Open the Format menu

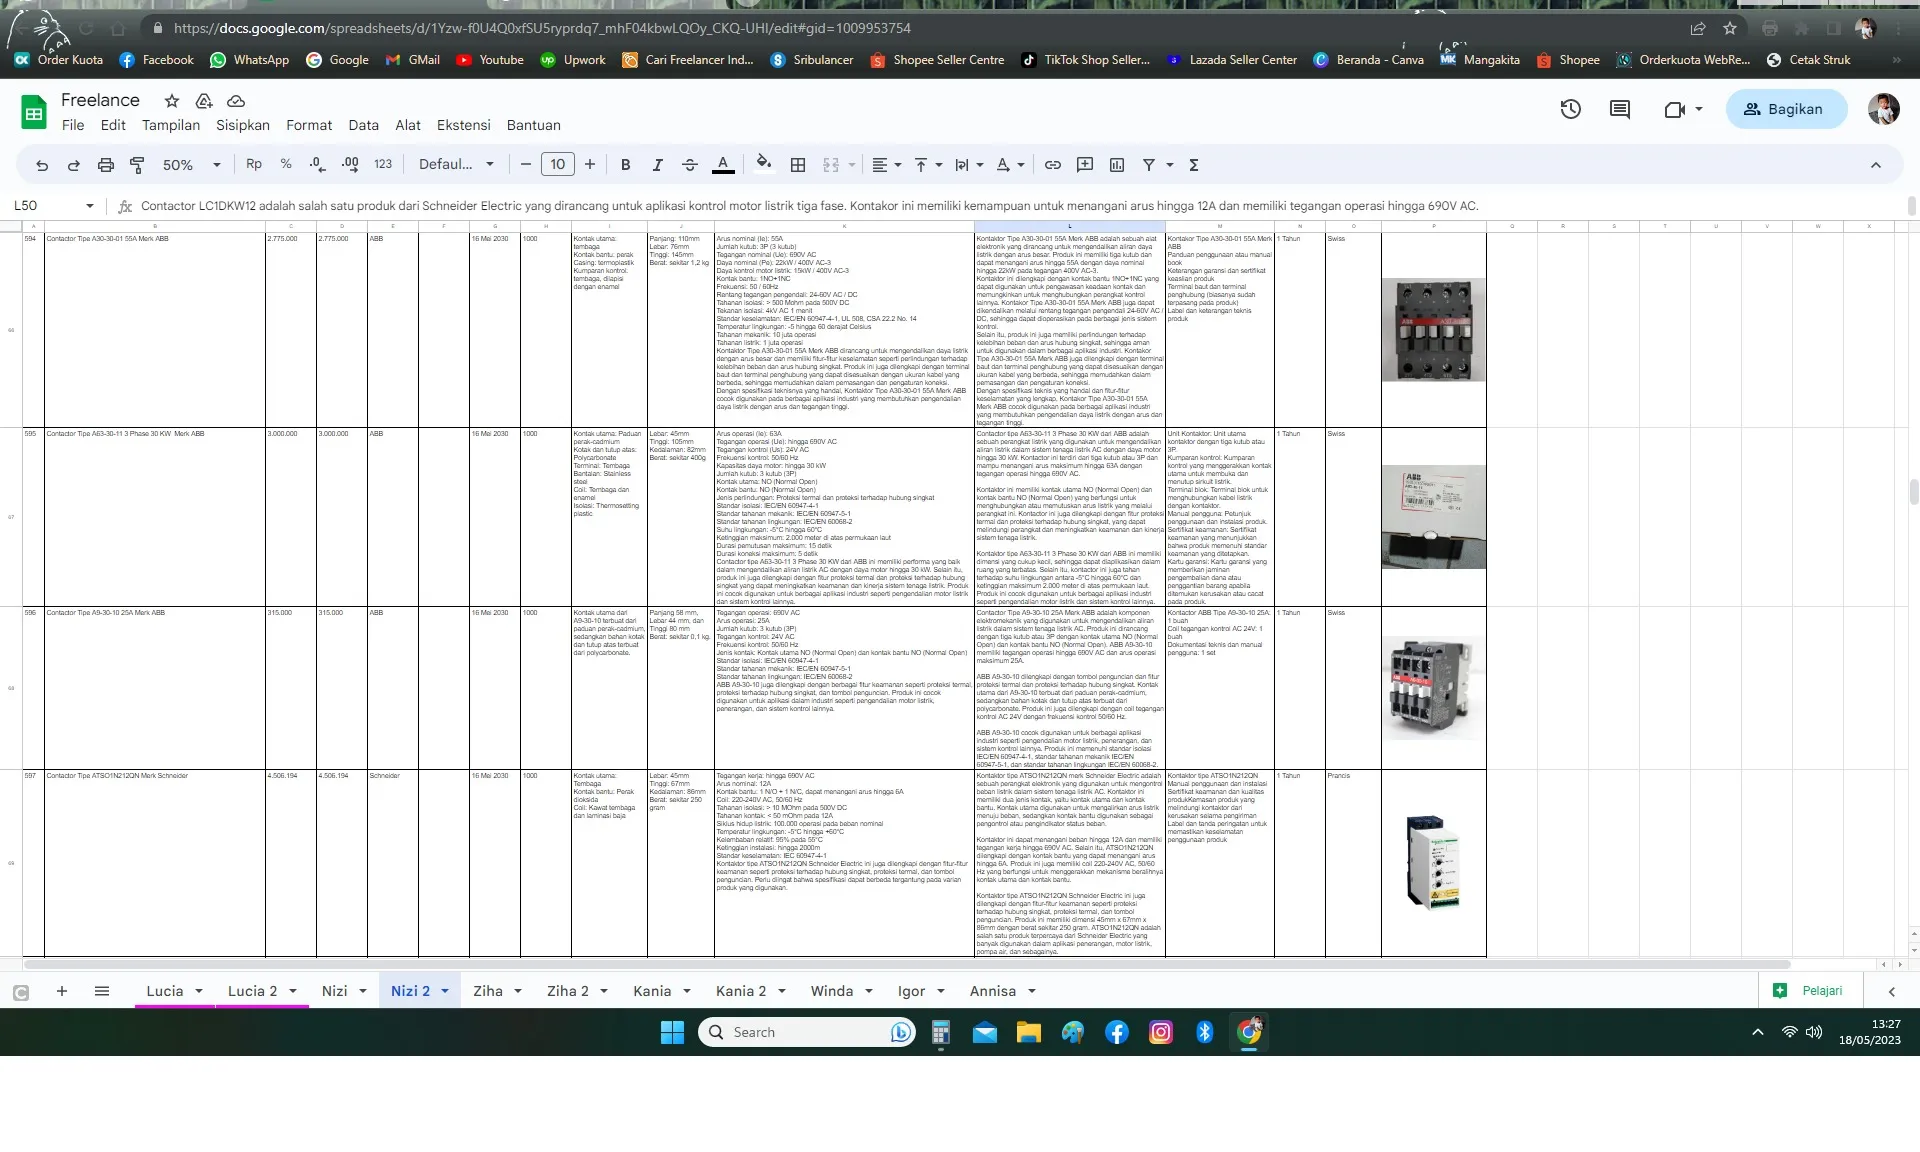[309, 125]
